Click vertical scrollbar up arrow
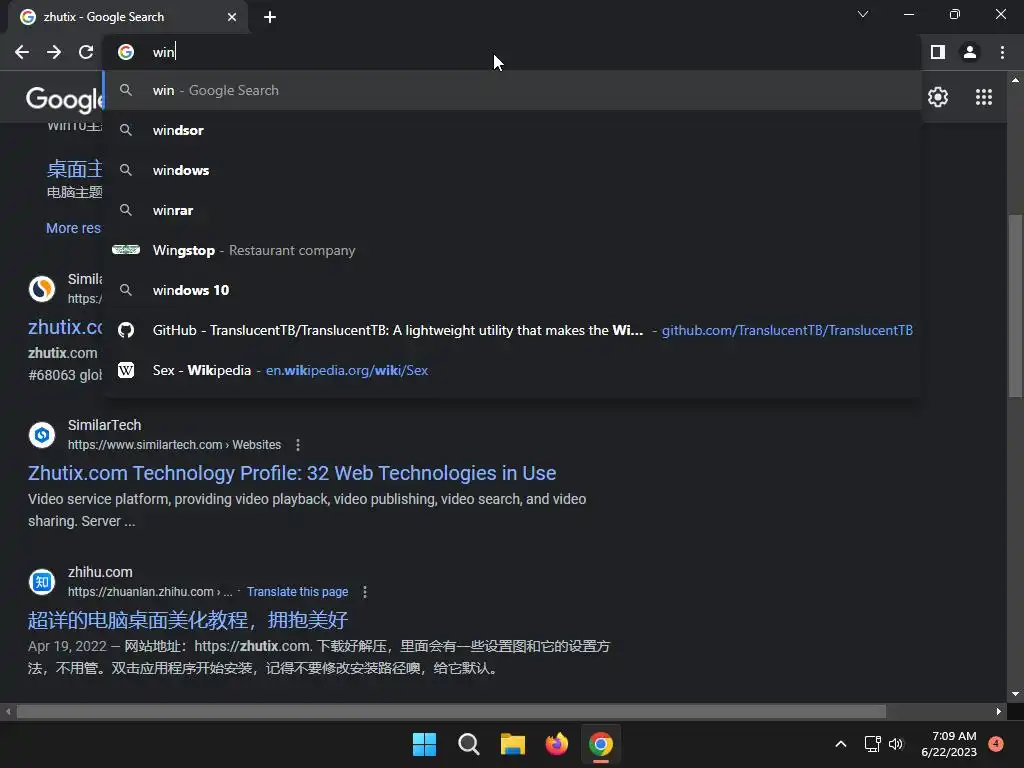 pyautogui.click(x=1015, y=80)
